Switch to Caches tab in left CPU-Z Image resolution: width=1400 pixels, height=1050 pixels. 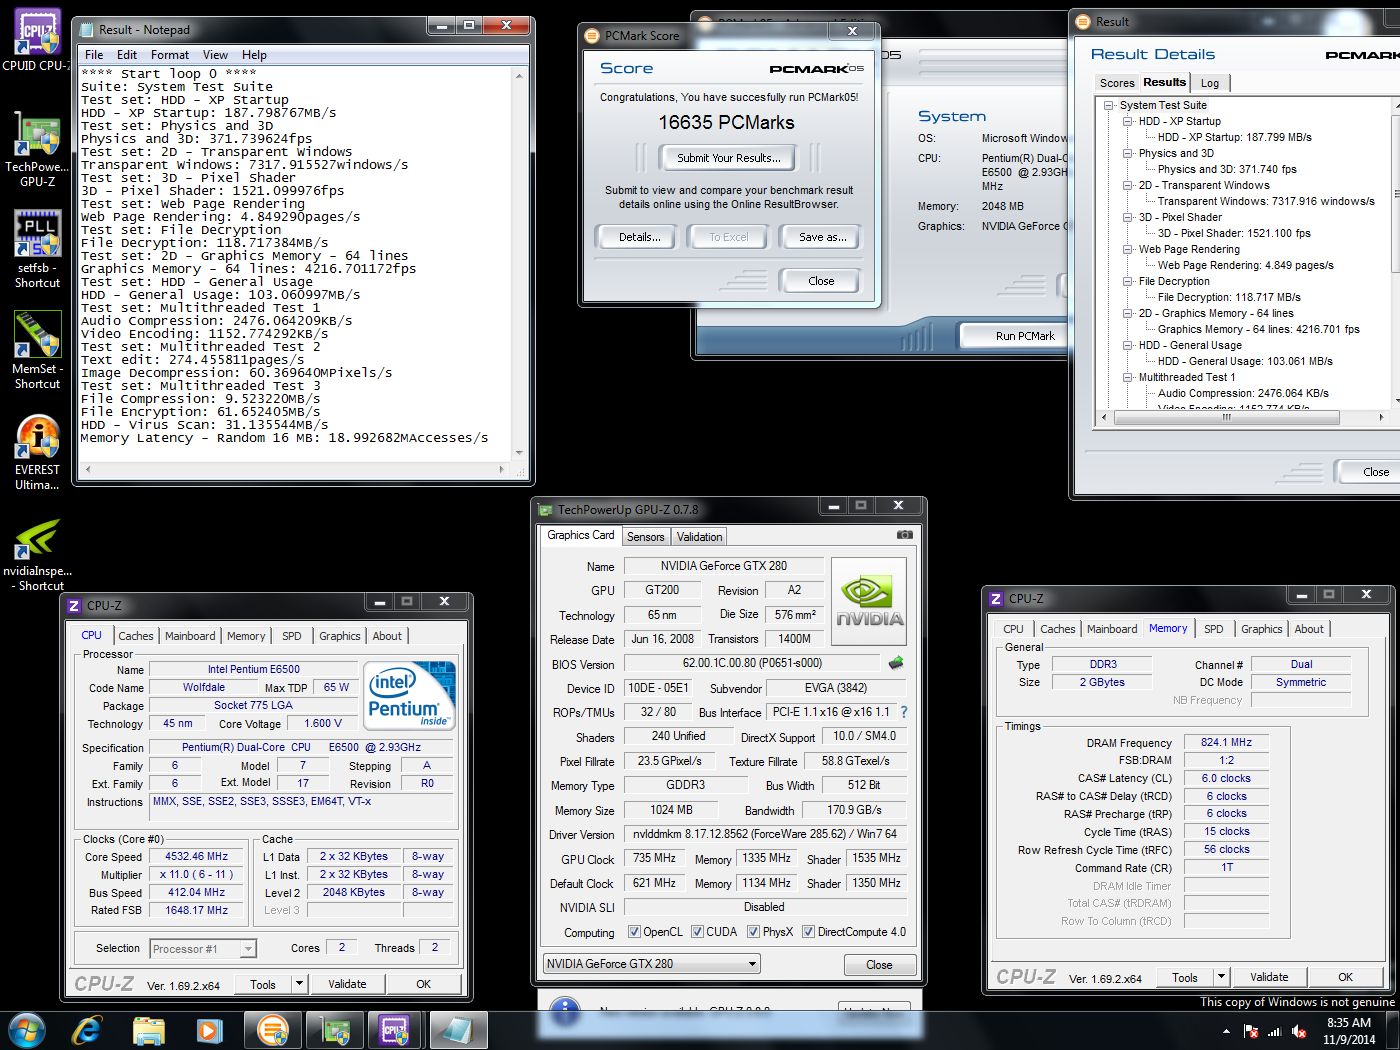[x=135, y=636]
